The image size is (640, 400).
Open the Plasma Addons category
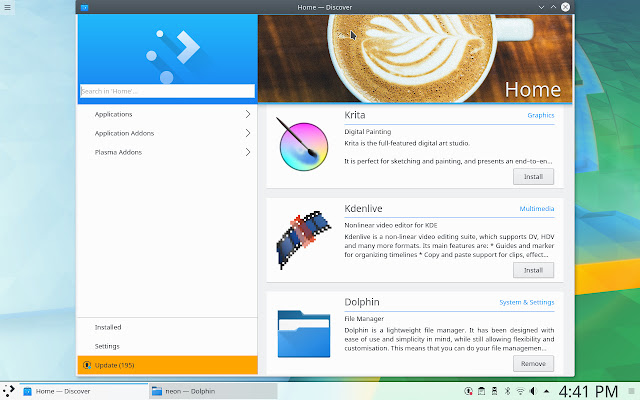[167, 152]
